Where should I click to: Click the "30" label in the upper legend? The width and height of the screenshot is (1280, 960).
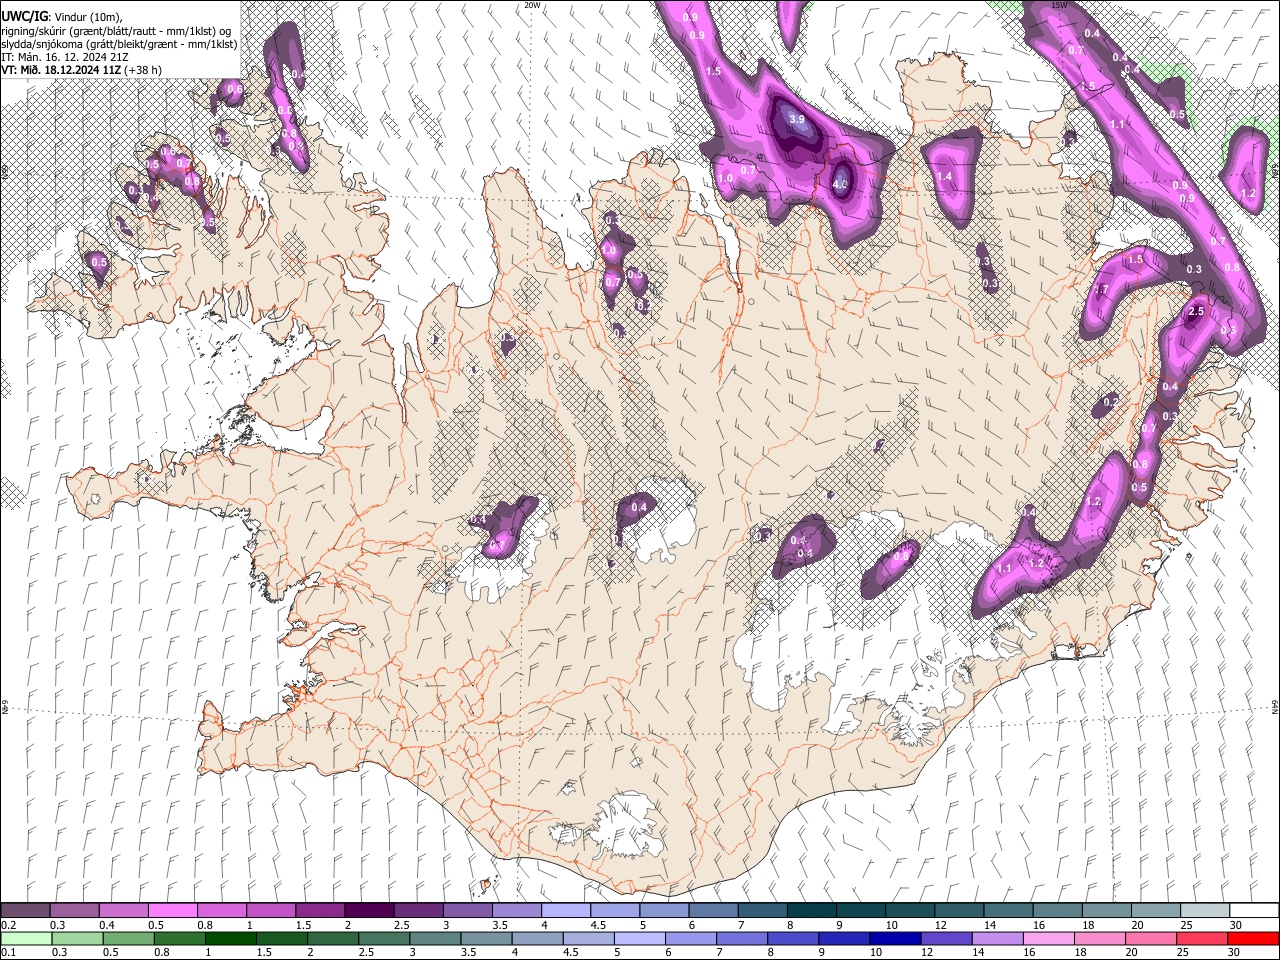click(x=1236, y=925)
